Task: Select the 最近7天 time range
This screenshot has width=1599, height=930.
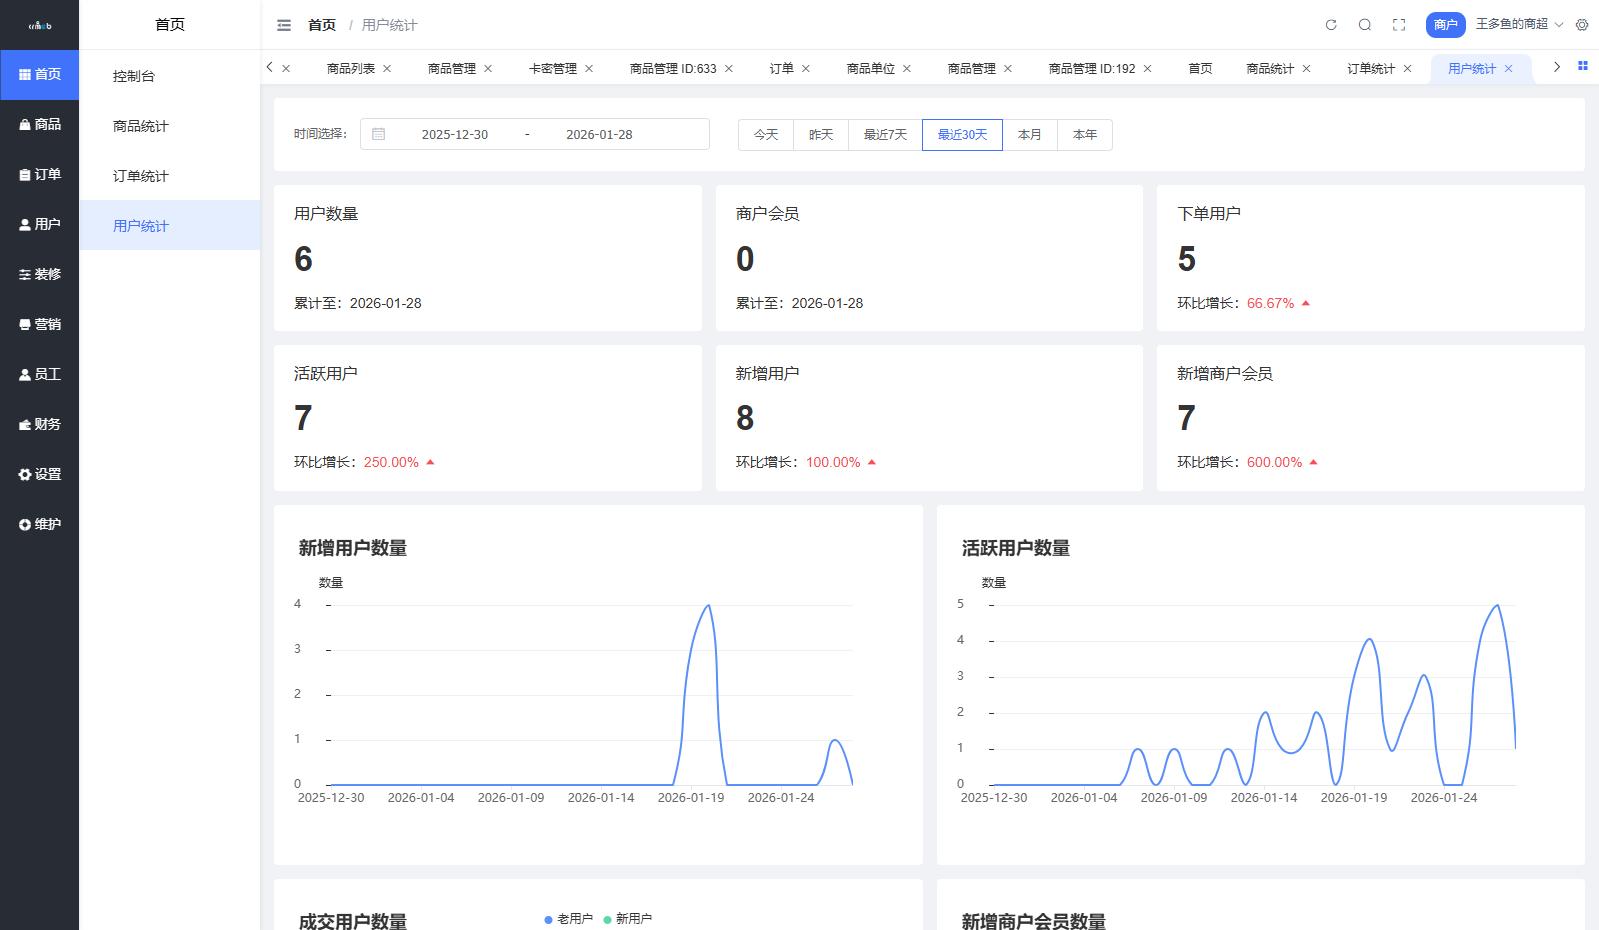Action: pos(885,135)
